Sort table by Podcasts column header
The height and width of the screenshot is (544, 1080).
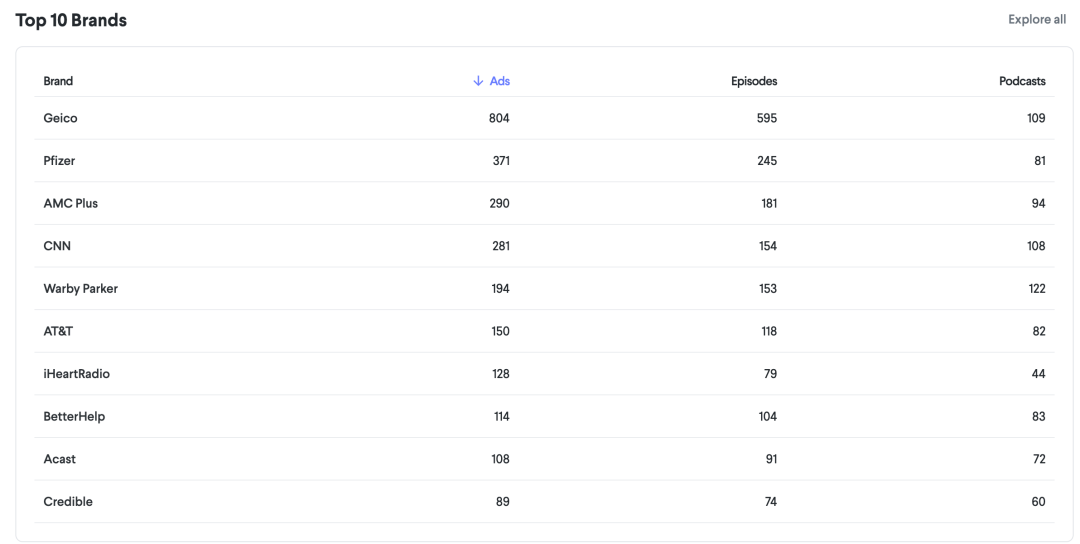click(x=1022, y=81)
